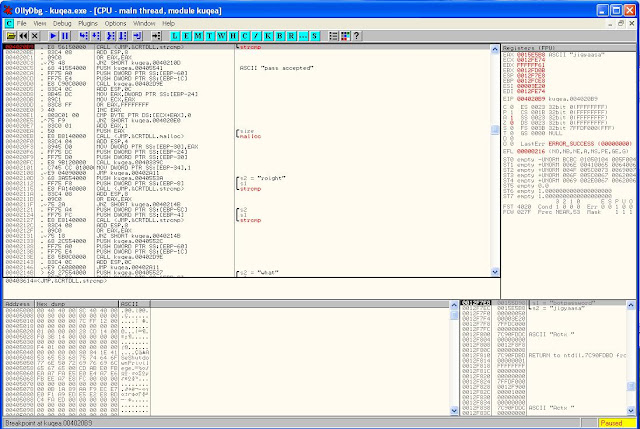The image size is (640, 429).
Task: Show Threads with the T button
Action: 210,36
